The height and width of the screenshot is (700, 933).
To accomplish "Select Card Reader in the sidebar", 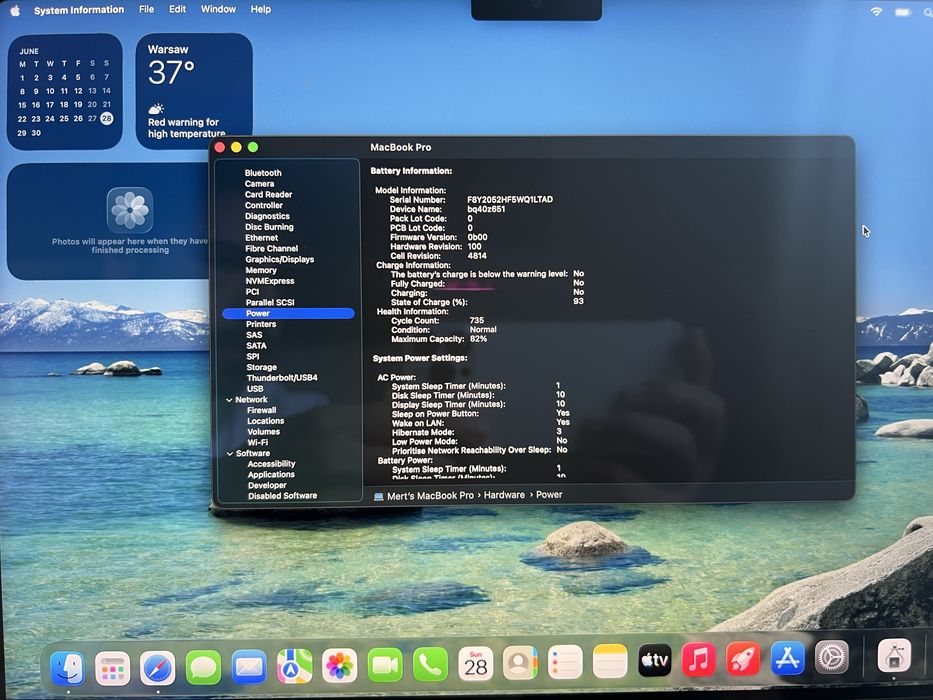I will (x=268, y=195).
